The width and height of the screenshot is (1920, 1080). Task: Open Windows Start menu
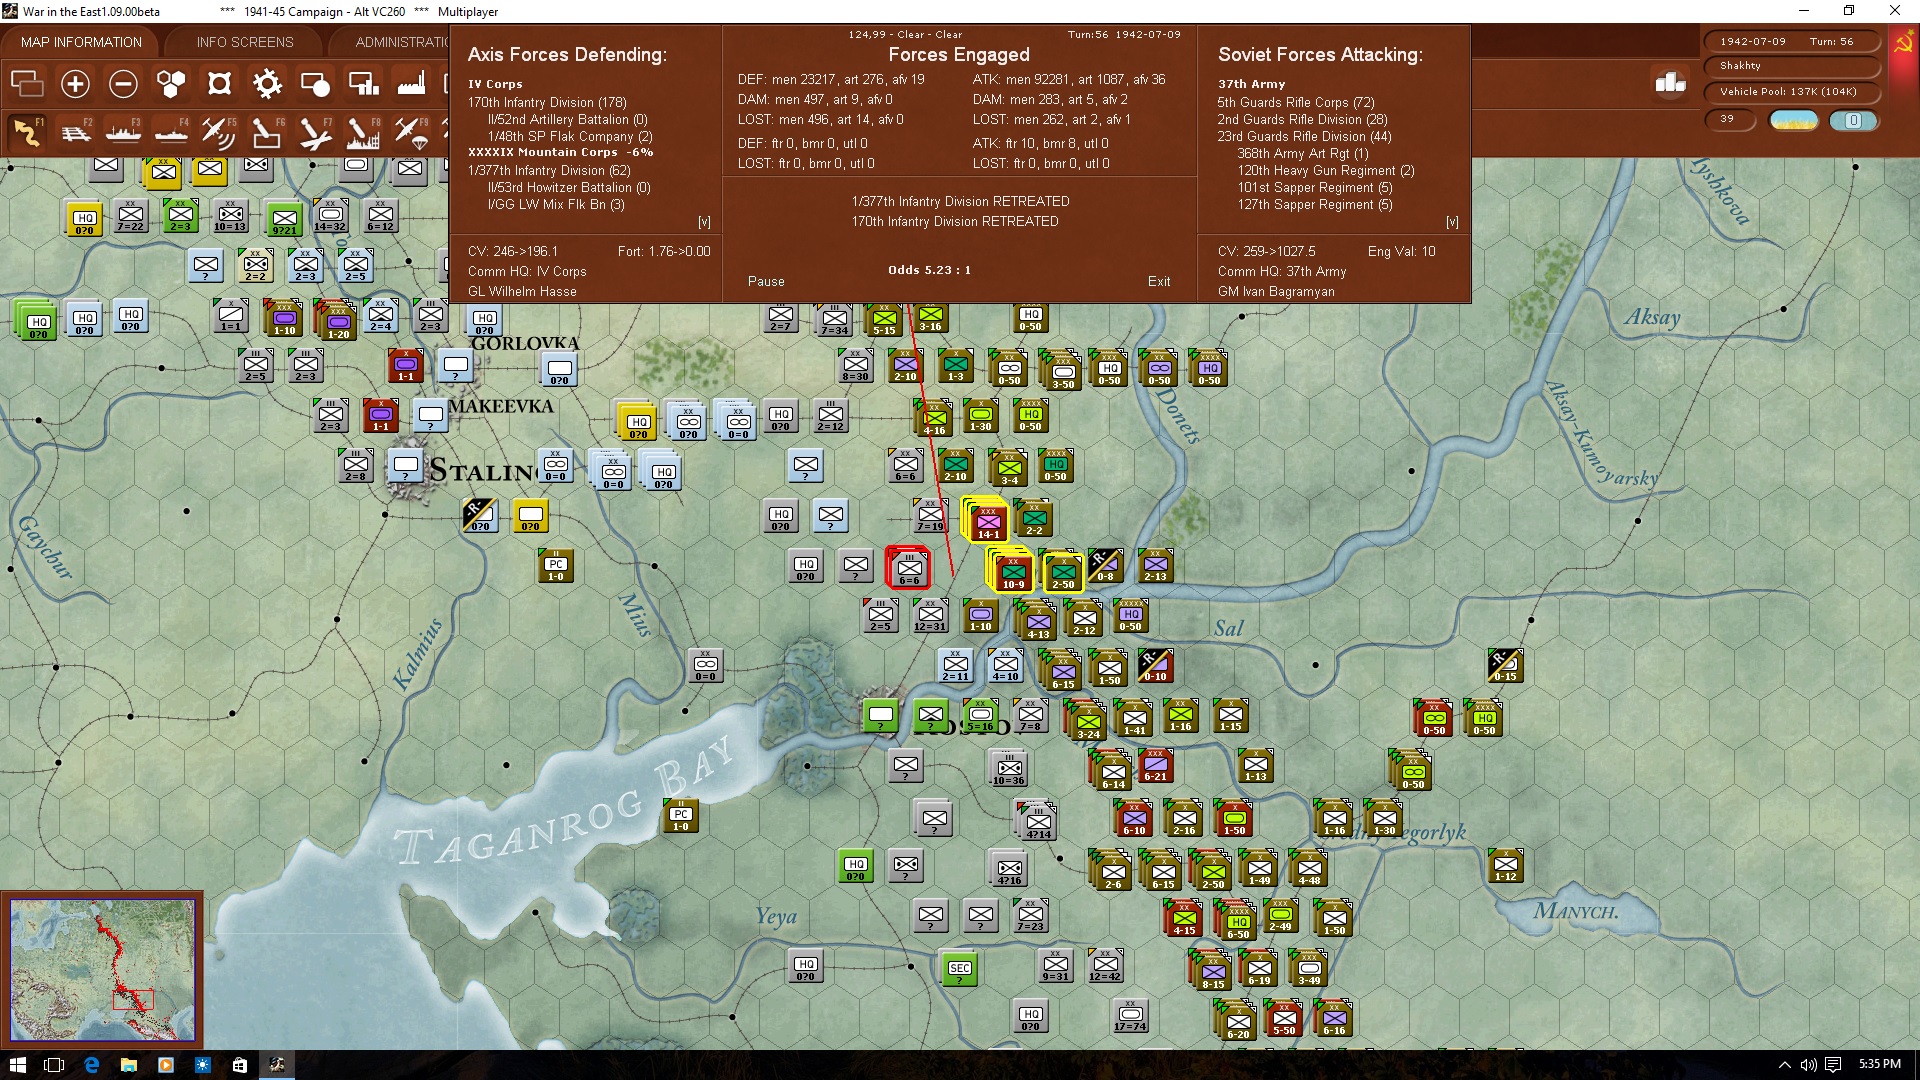click(x=17, y=1064)
